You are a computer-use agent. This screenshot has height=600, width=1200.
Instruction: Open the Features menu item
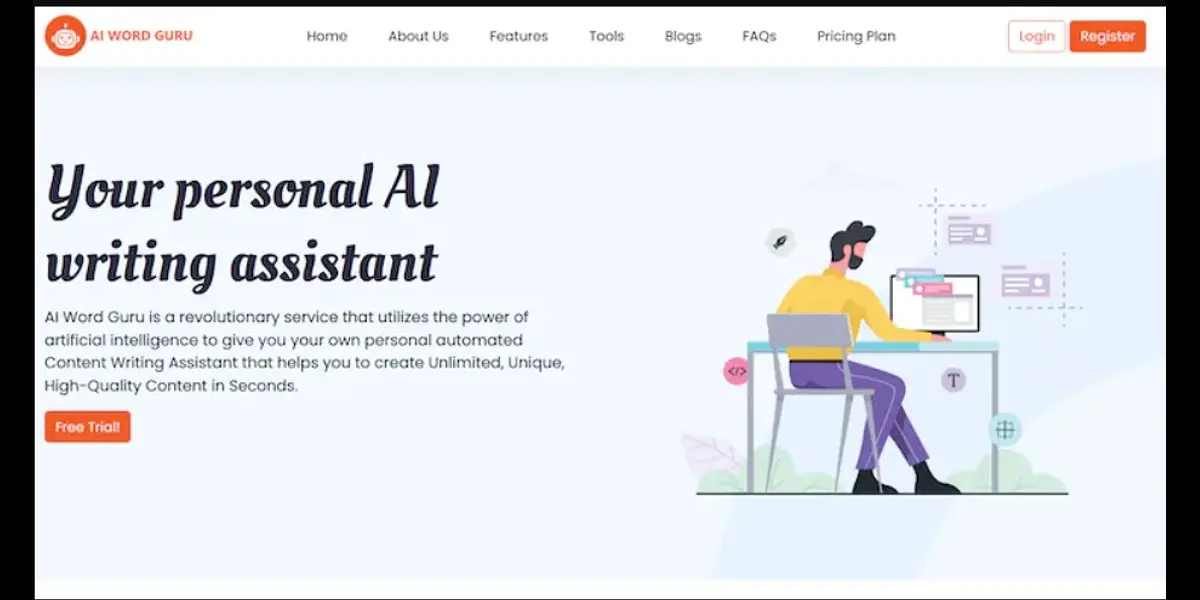pos(518,36)
